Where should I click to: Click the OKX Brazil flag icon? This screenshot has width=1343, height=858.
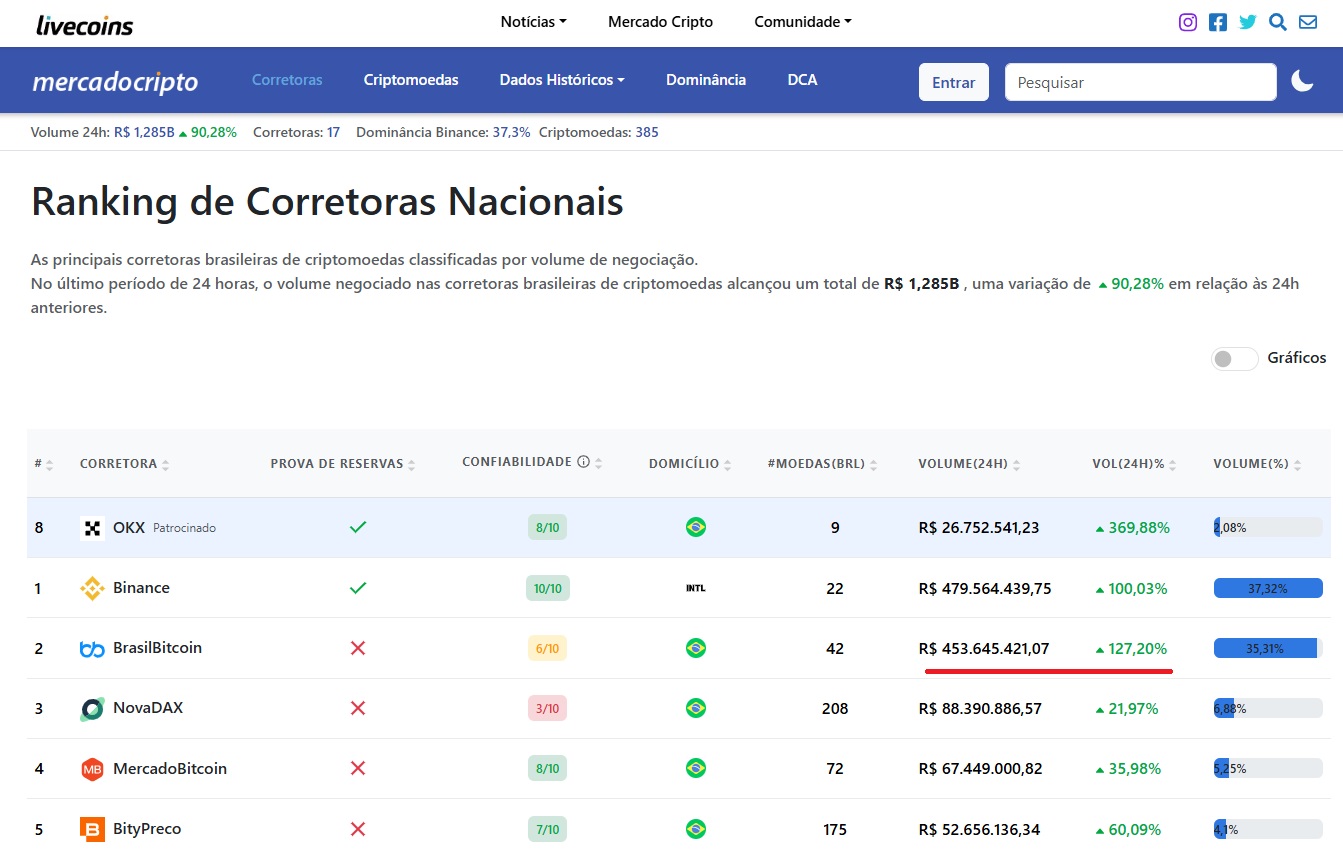[x=696, y=527]
